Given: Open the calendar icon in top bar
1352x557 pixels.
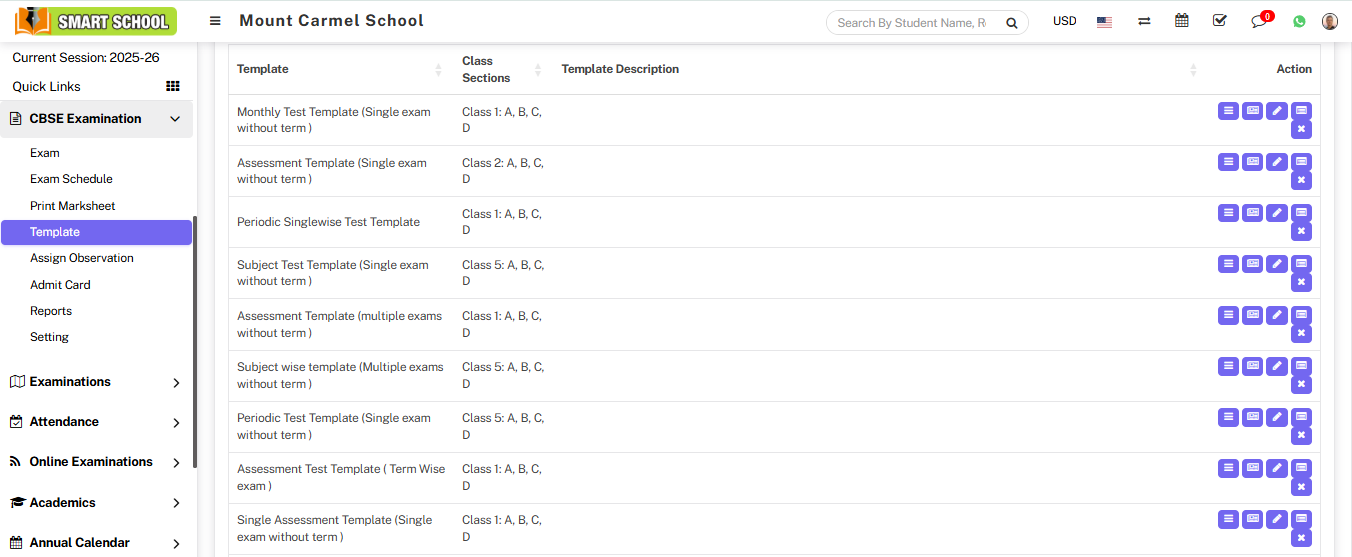Looking at the screenshot, I should click(1182, 21).
